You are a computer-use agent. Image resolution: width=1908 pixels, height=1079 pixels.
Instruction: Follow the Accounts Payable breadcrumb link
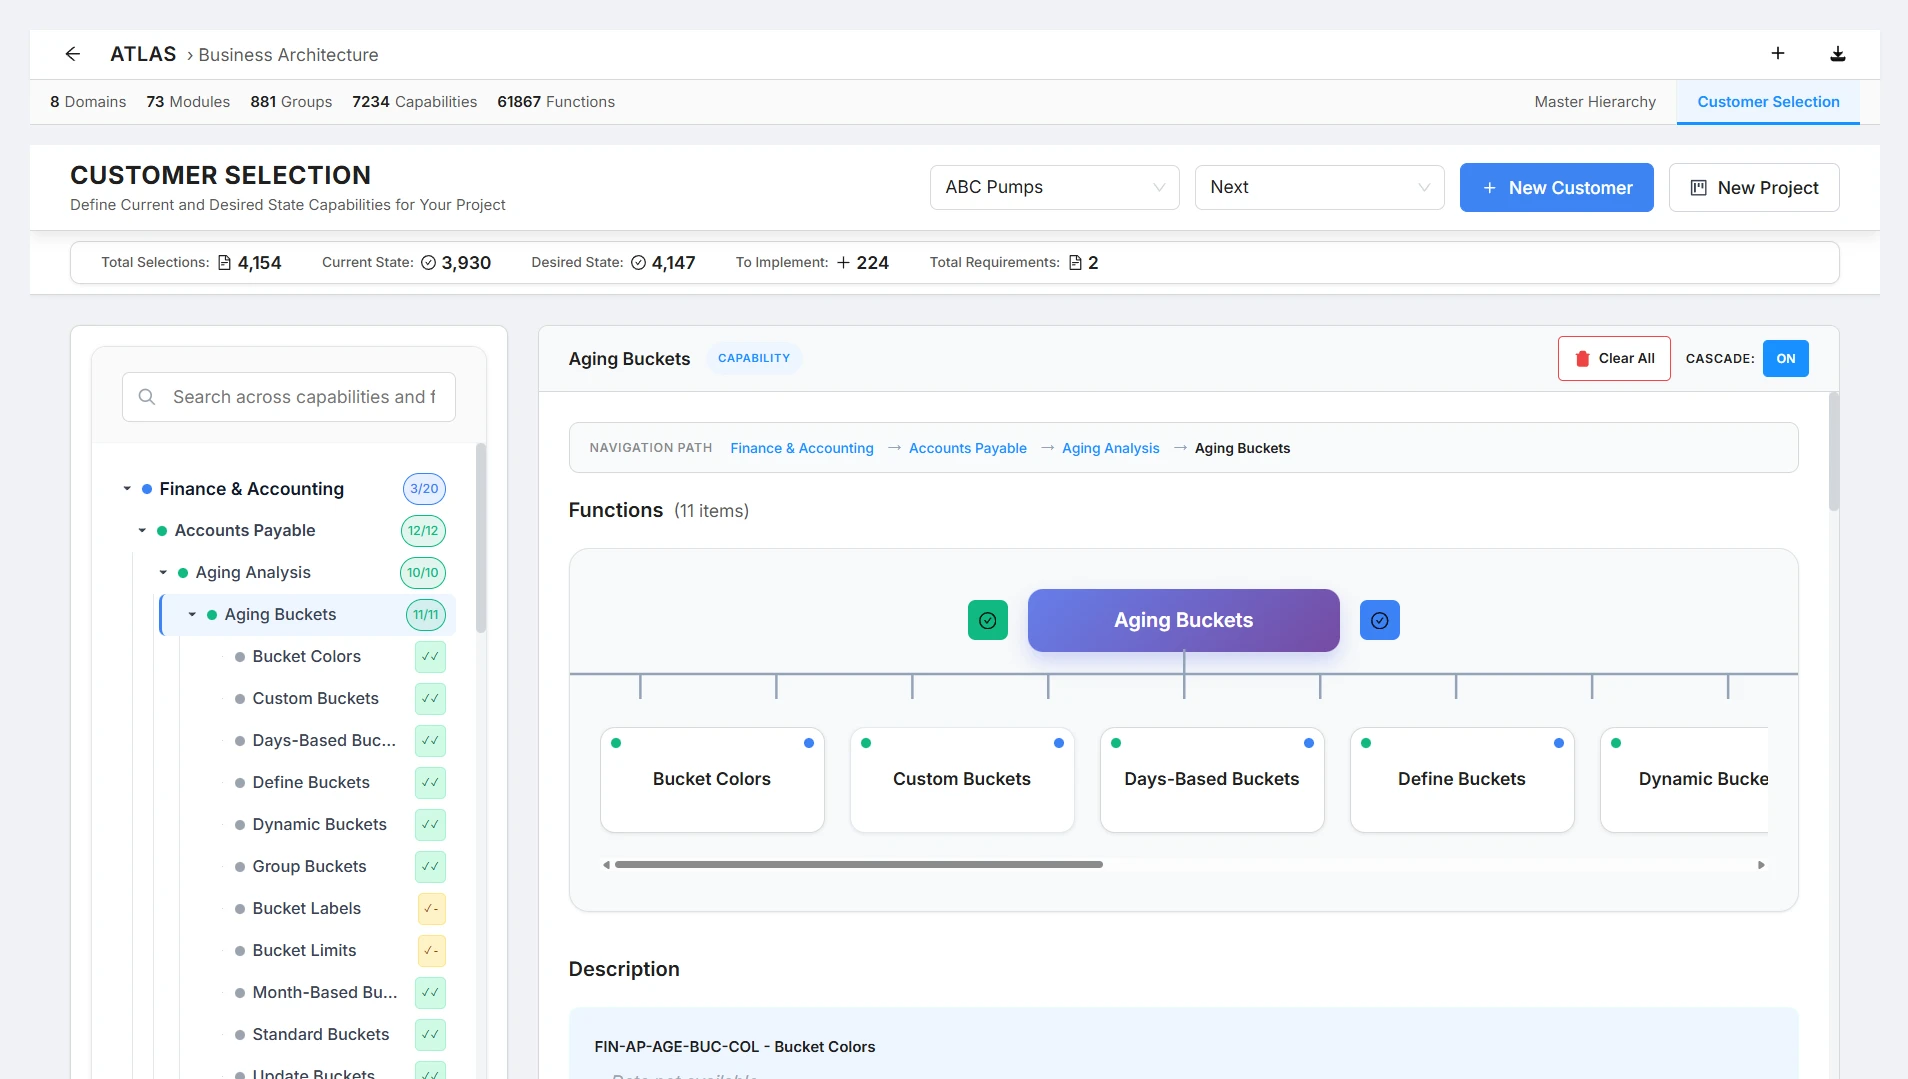(x=968, y=448)
